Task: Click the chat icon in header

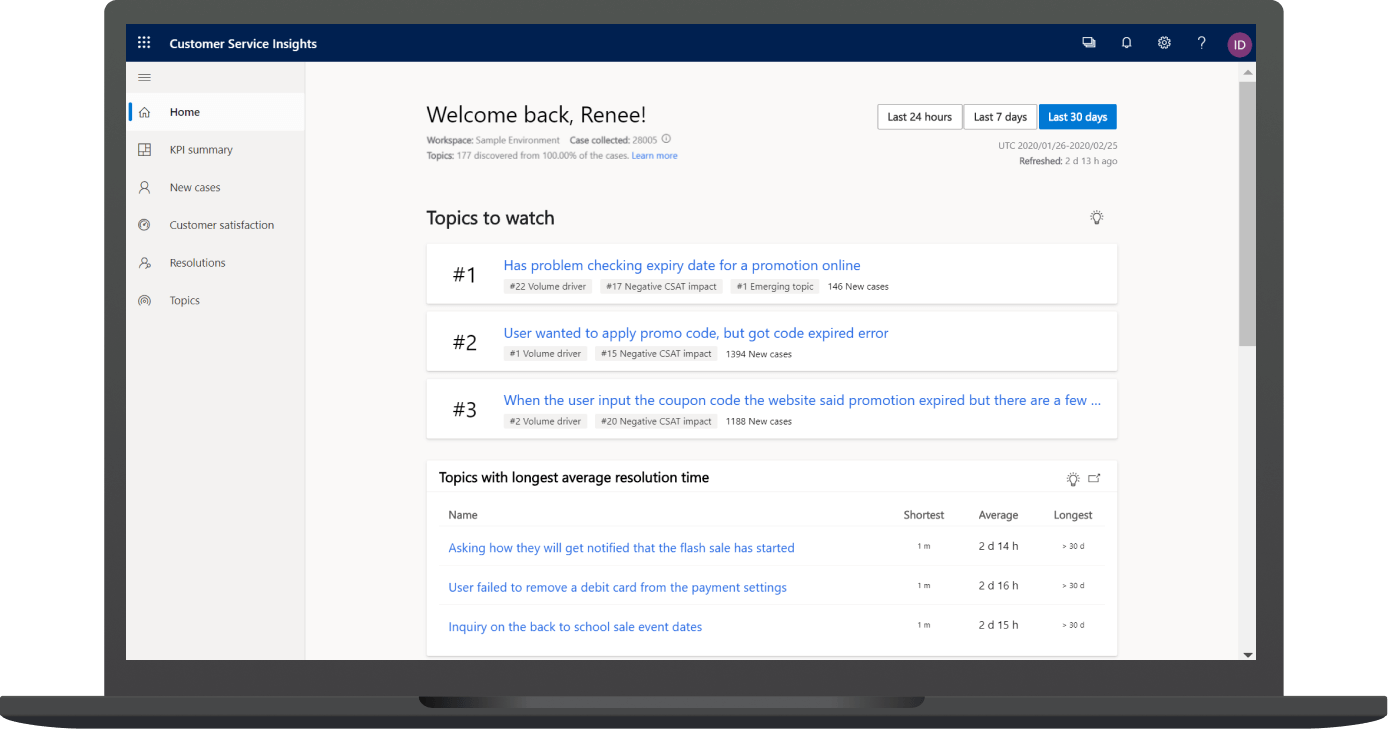Action: pos(1088,43)
